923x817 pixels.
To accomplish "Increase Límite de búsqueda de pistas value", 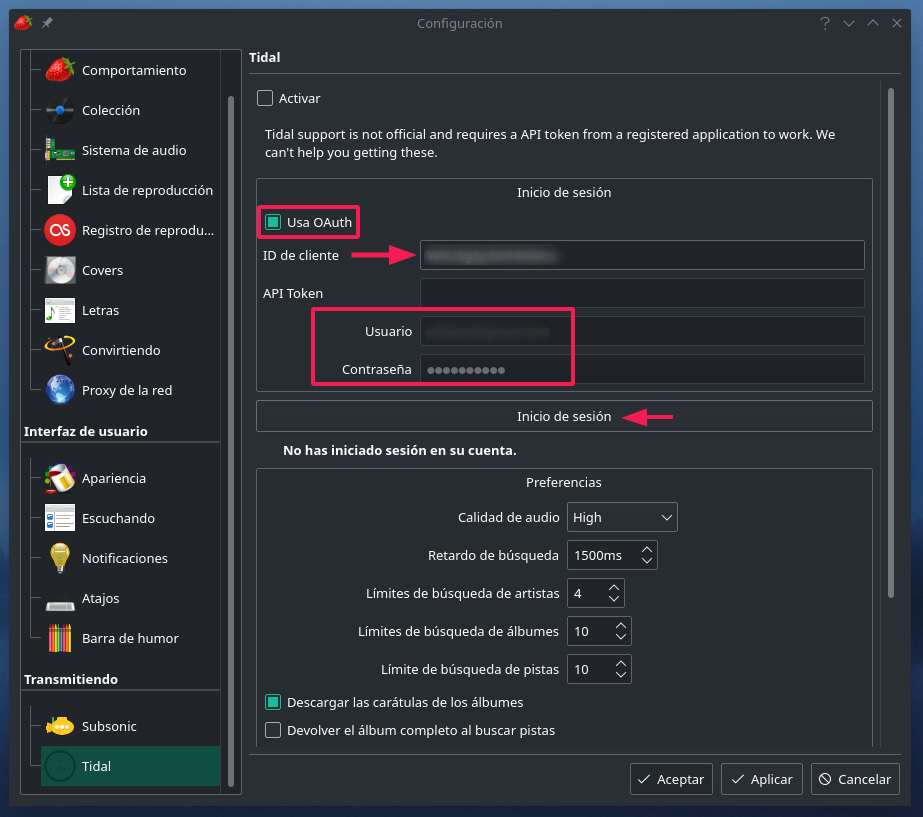I will (x=621, y=663).
